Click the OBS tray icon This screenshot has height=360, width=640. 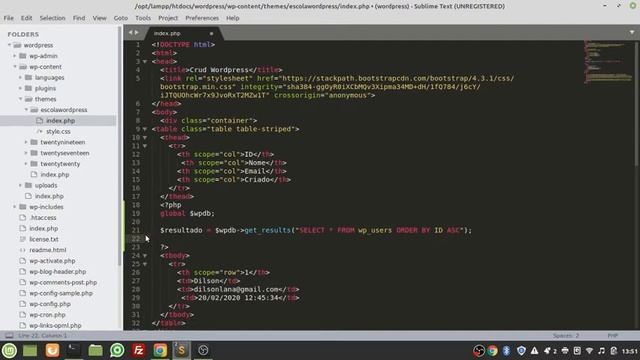(479, 351)
